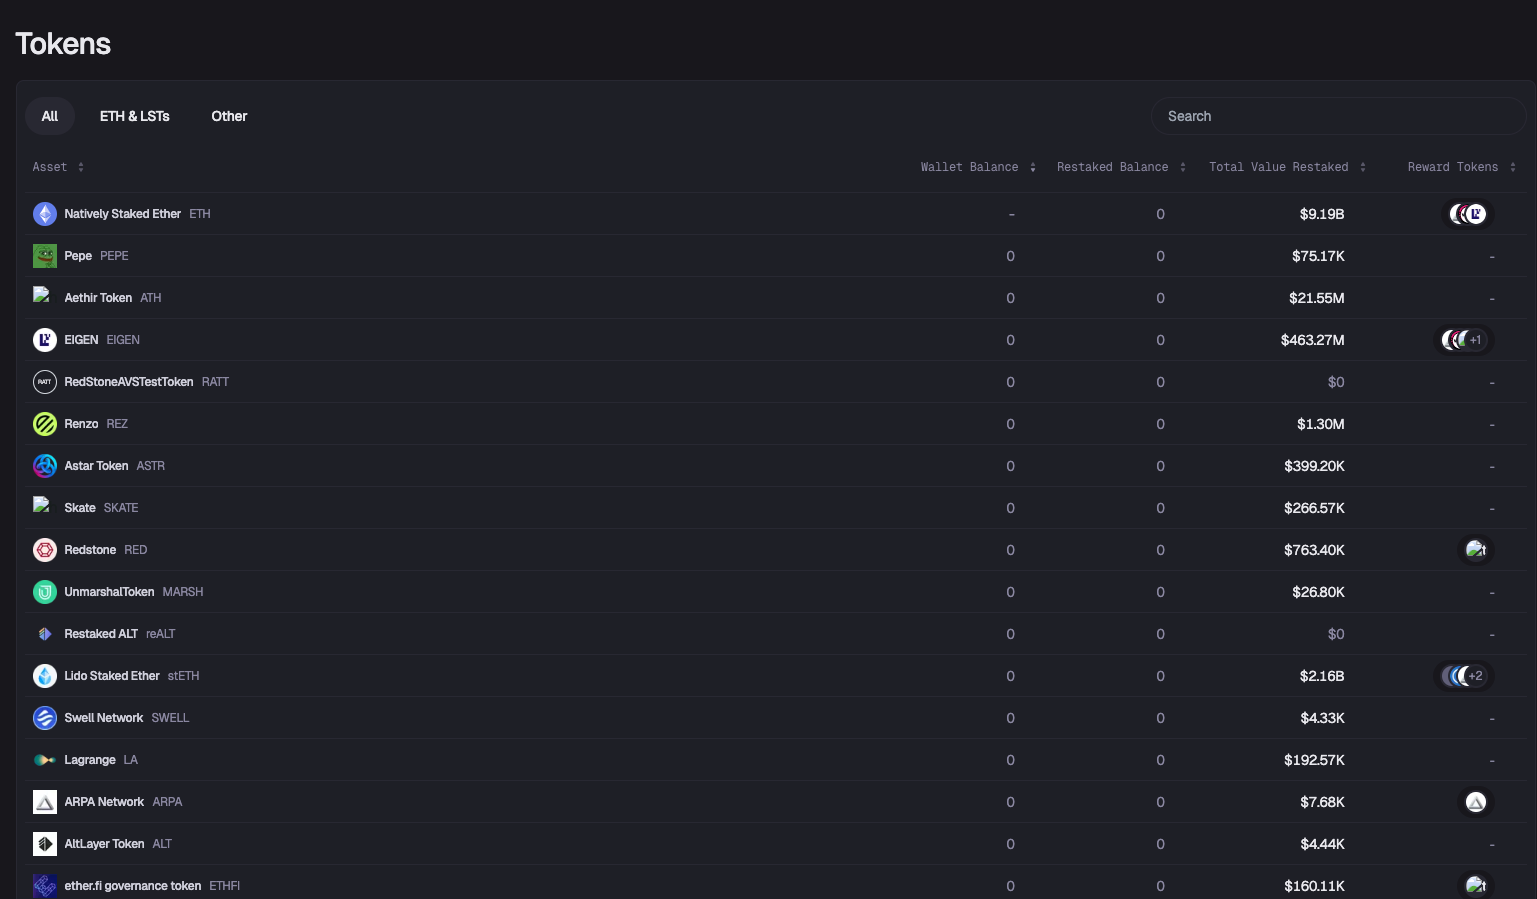Screen dimensions: 1537x899
Task: Click the $75.17K value in Pepe row
Action: click(1318, 256)
